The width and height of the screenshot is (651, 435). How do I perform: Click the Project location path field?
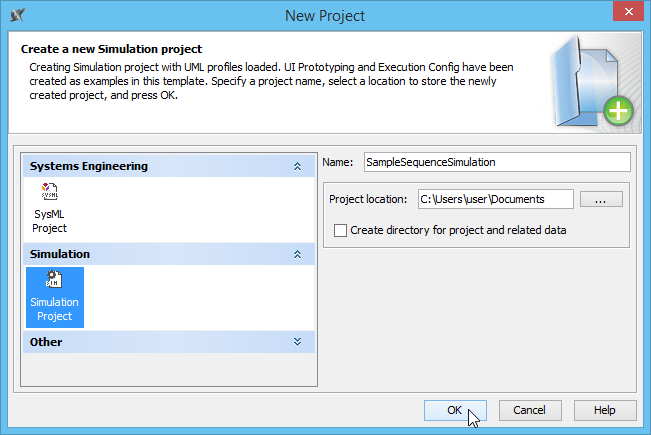pyautogui.click(x=495, y=199)
